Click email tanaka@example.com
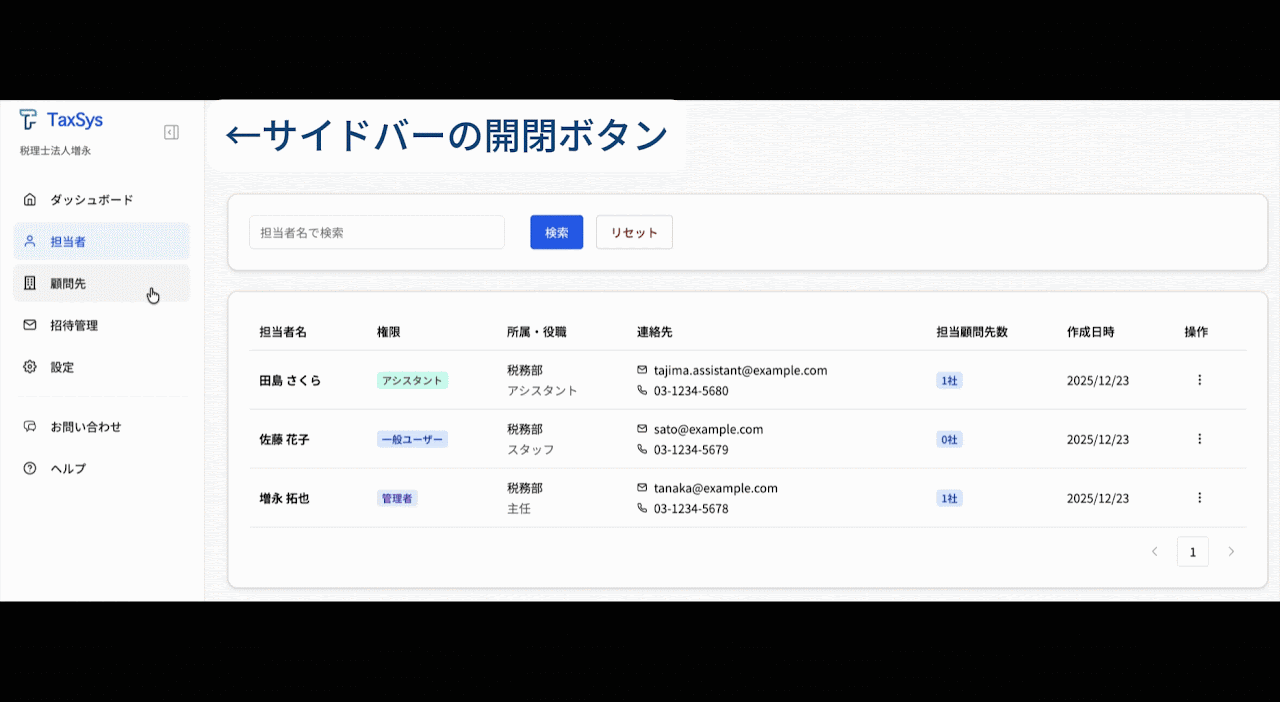The image size is (1280, 702). point(716,488)
